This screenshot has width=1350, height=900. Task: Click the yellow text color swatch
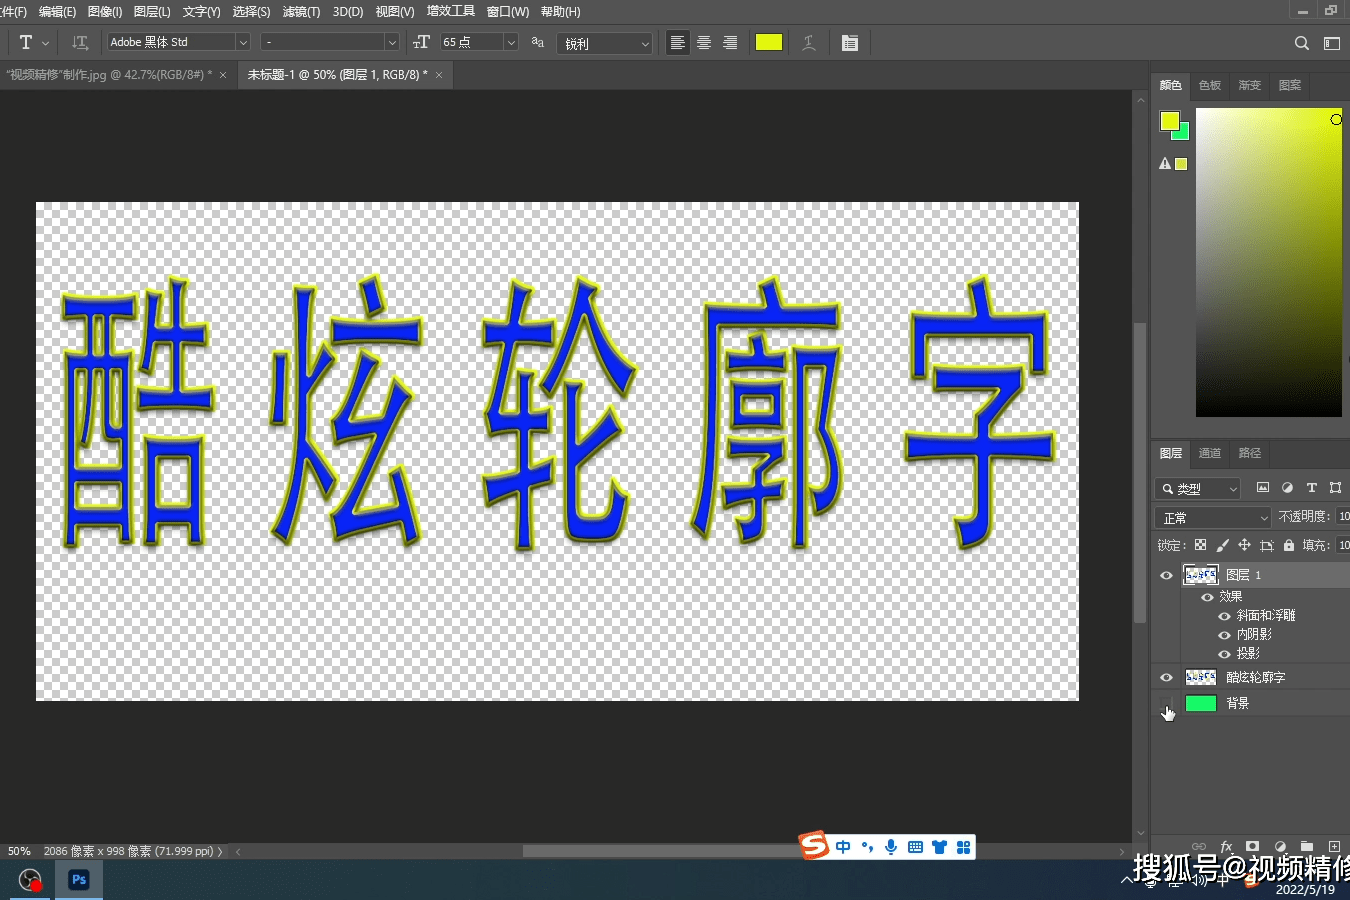coord(768,42)
